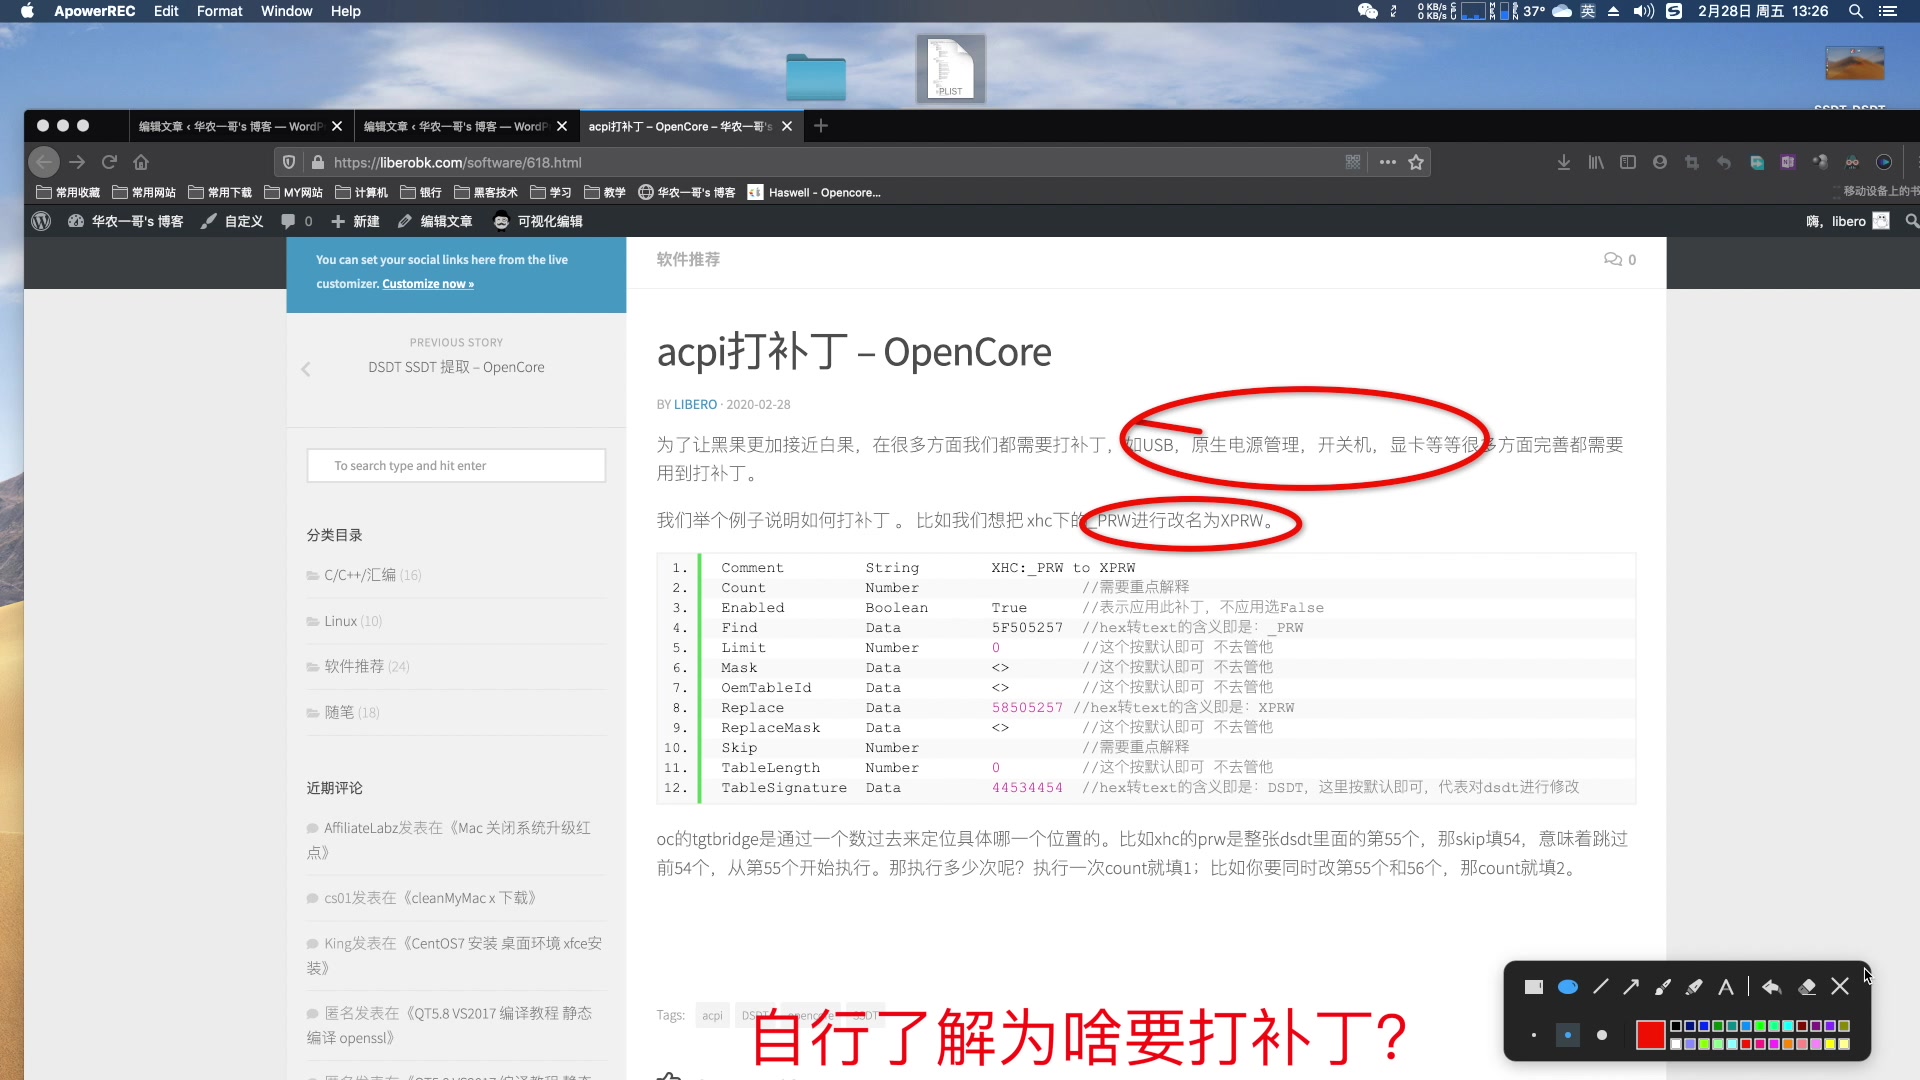Switch to second 编辑文章 WordPress tab
The width and height of the screenshot is (1920, 1080).
pyautogui.click(x=465, y=126)
